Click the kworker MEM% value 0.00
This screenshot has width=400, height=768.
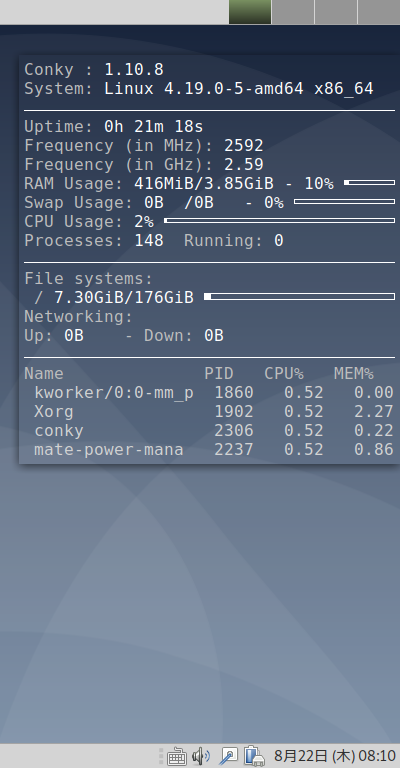[x=374, y=393]
